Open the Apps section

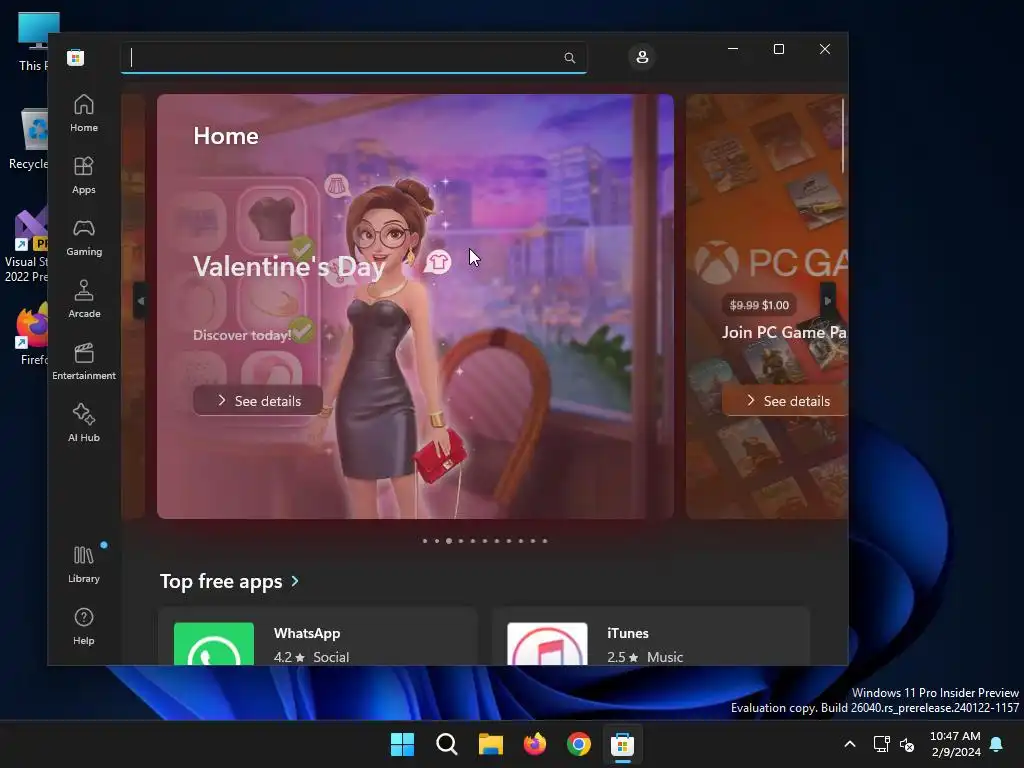pyautogui.click(x=84, y=175)
